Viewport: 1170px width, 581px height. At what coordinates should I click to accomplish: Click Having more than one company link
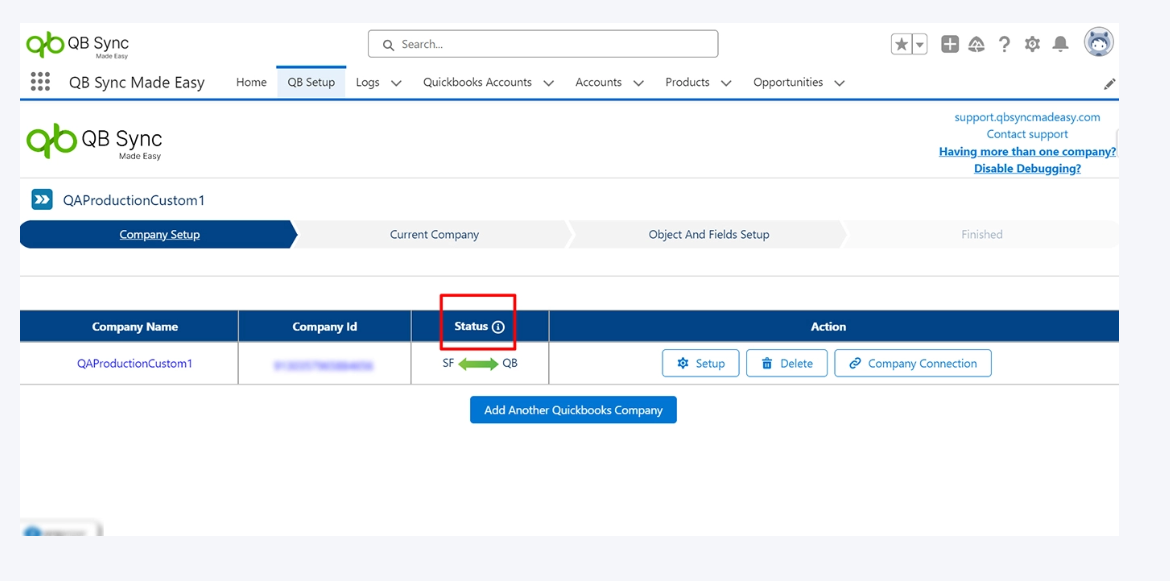click(x=1027, y=151)
